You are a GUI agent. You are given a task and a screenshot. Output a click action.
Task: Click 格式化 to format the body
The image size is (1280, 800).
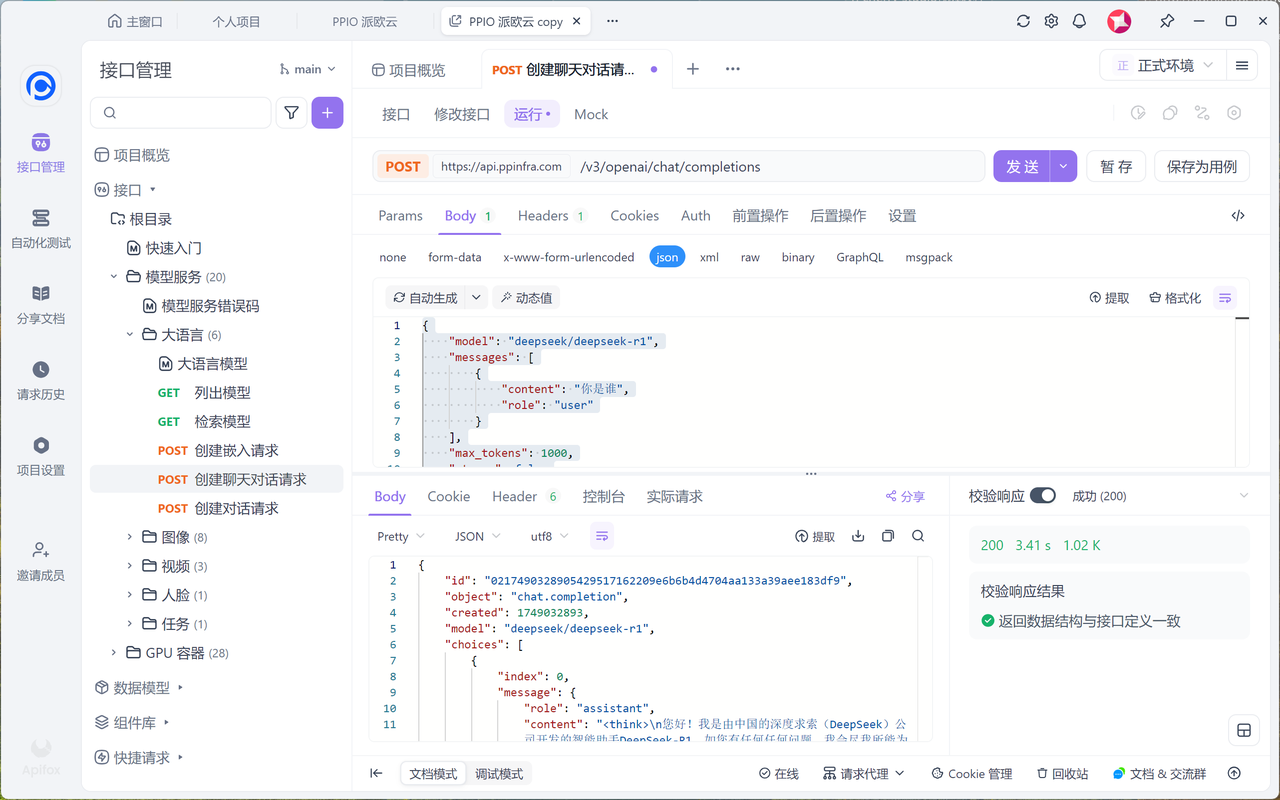(x=1175, y=298)
